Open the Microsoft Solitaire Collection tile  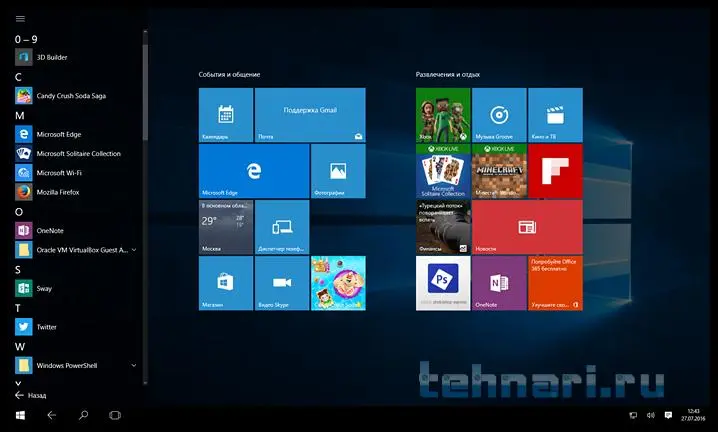click(443, 171)
